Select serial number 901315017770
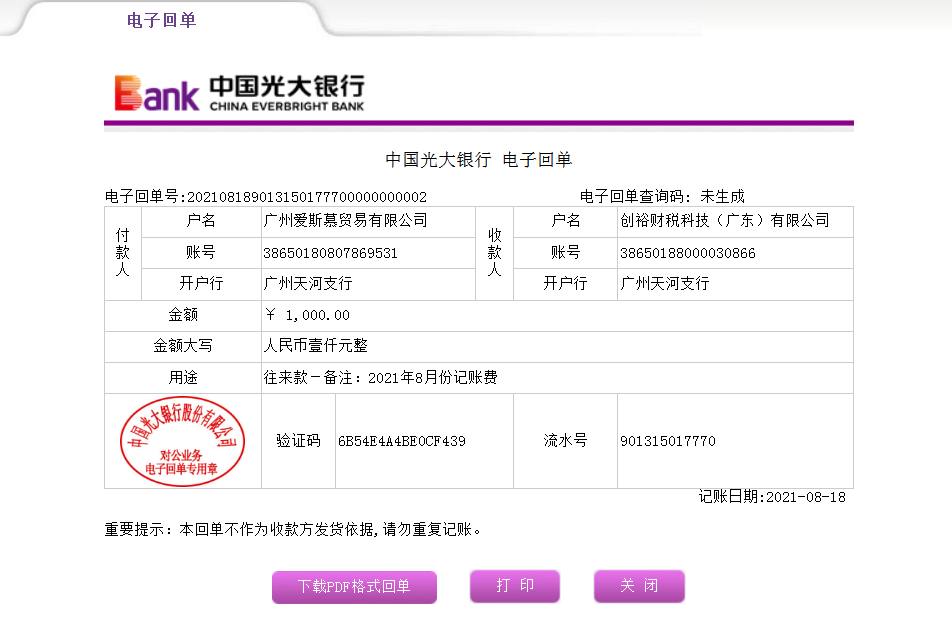 (668, 441)
